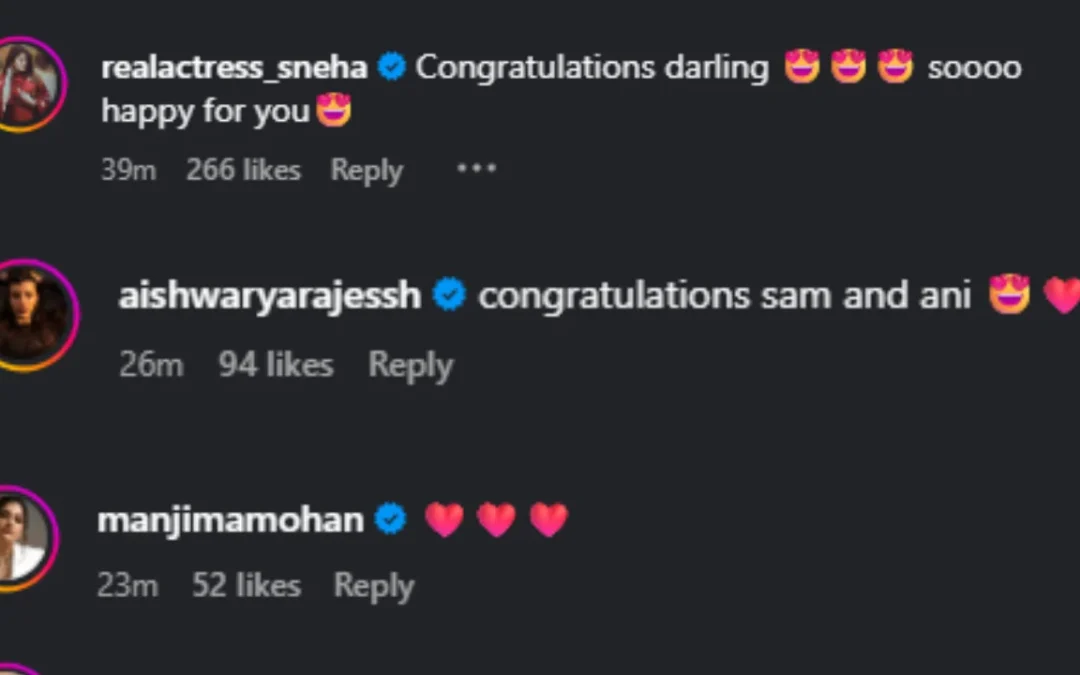View 94 likes on aishwaryarajessh's comment
Image resolution: width=1080 pixels, height=675 pixels.
[276, 365]
